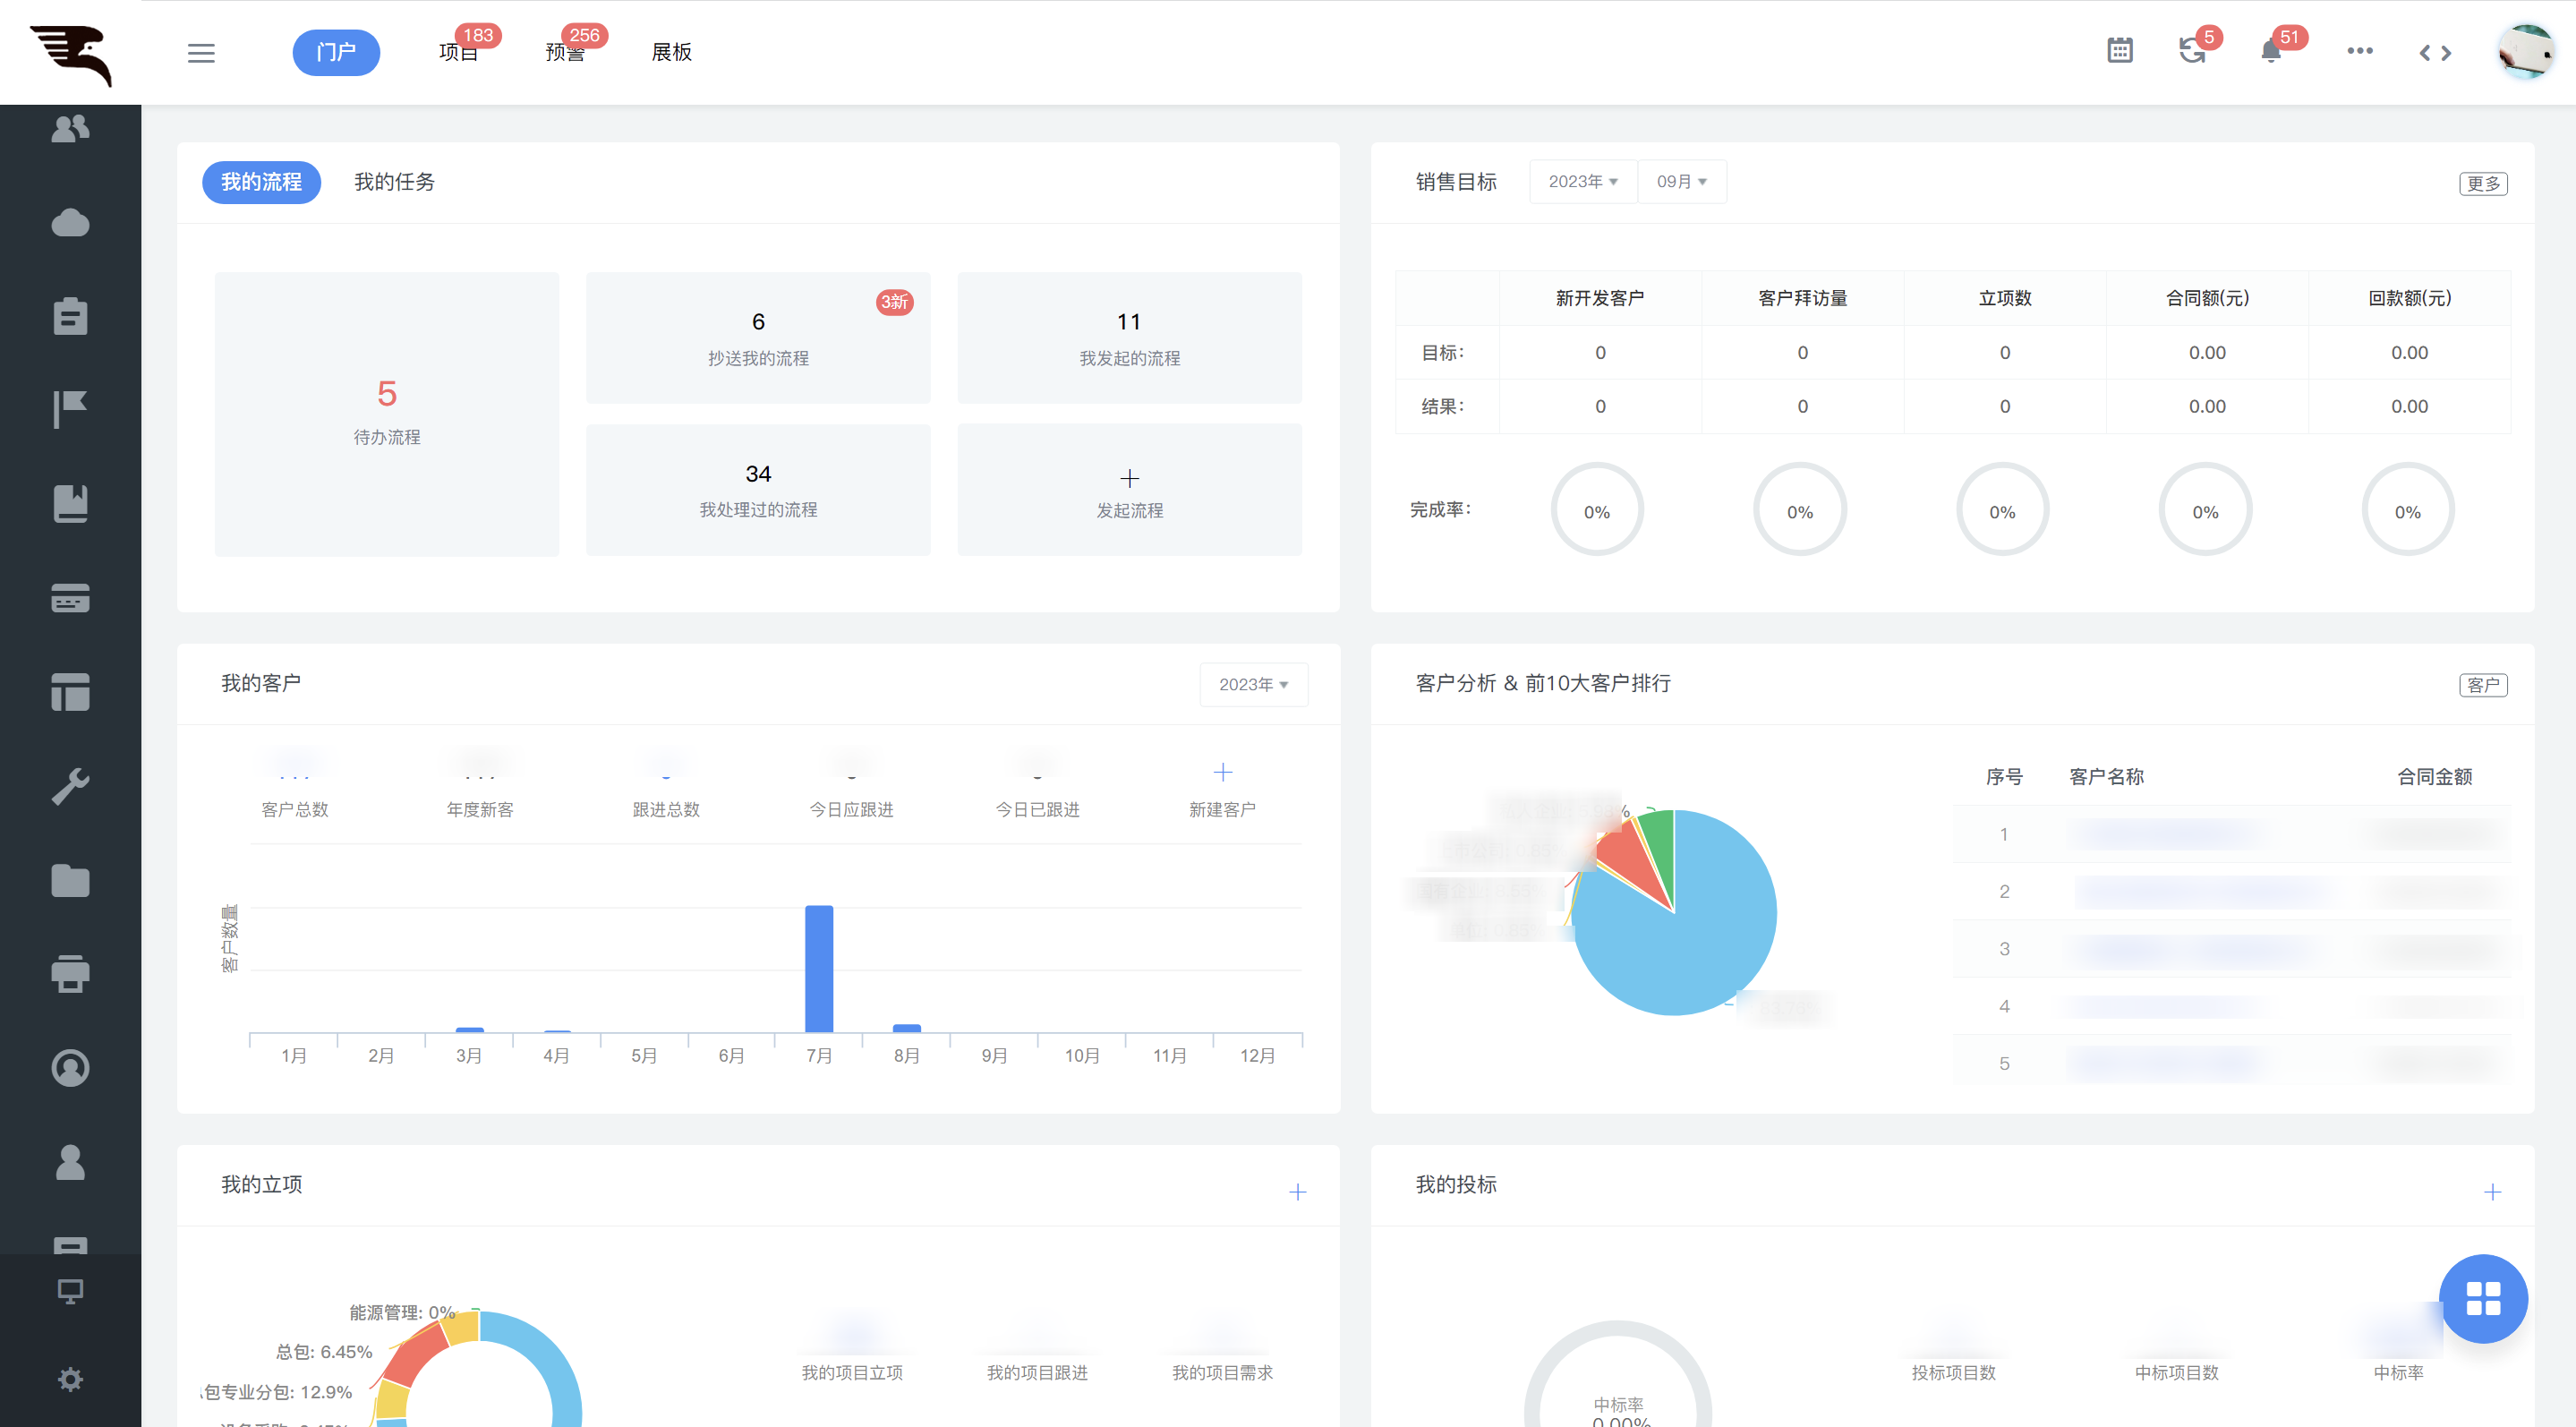This screenshot has height=1427, width=2576.
Task: Click the settings gear in sidebar
Action: pyautogui.click(x=70, y=1379)
